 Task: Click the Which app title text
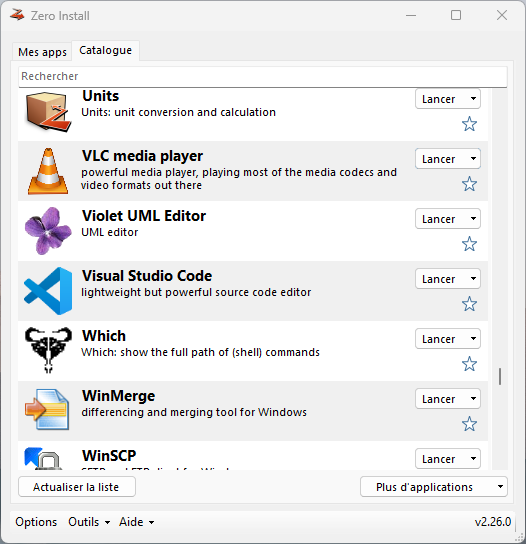pos(104,336)
